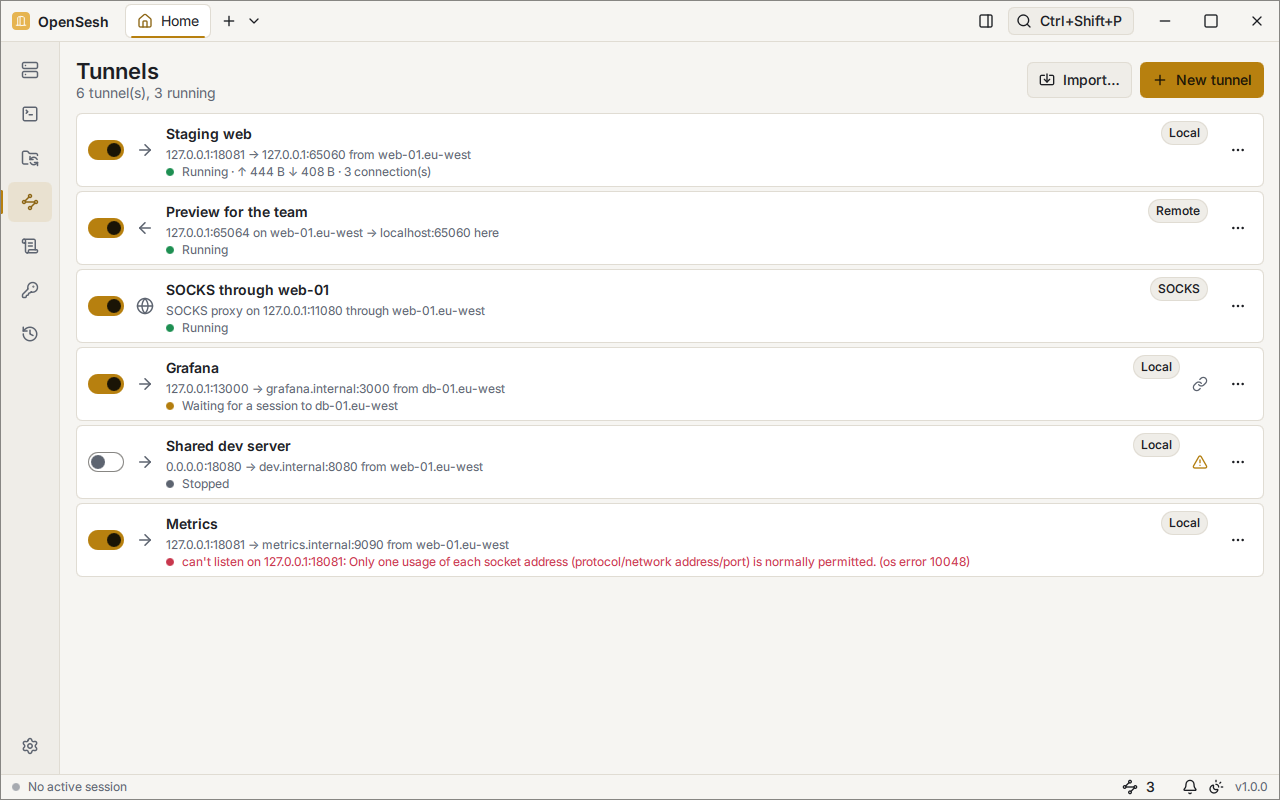This screenshot has height=800, width=1280.
Task: Toggle the Metrics tunnel switch
Action: point(106,540)
